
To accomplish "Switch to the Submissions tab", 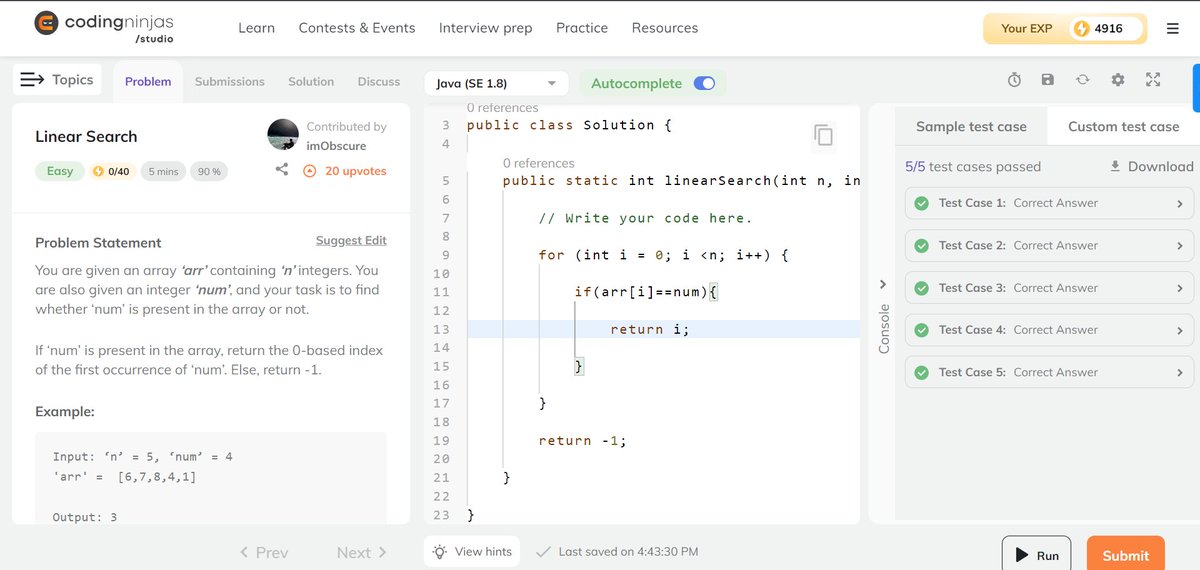I will pyautogui.click(x=230, y=82).
